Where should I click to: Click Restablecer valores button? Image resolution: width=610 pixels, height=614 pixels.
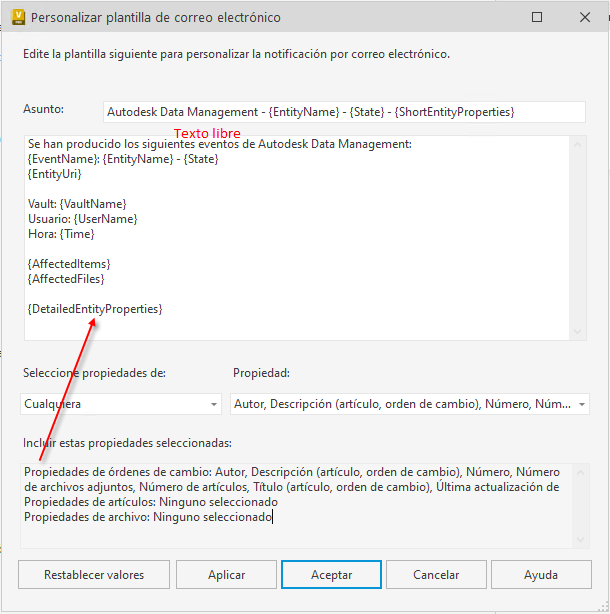coord(94,574)
